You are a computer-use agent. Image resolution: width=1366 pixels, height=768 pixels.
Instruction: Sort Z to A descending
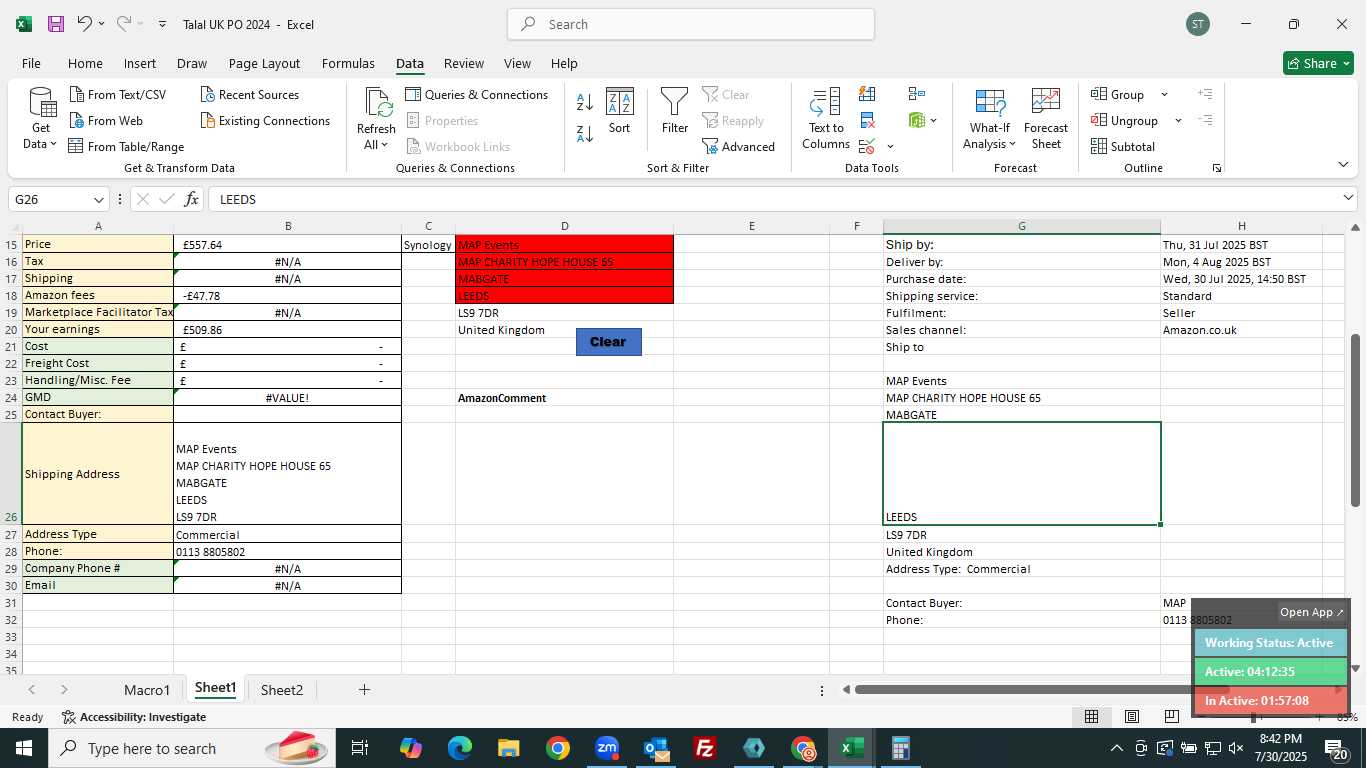coord(585,132)
